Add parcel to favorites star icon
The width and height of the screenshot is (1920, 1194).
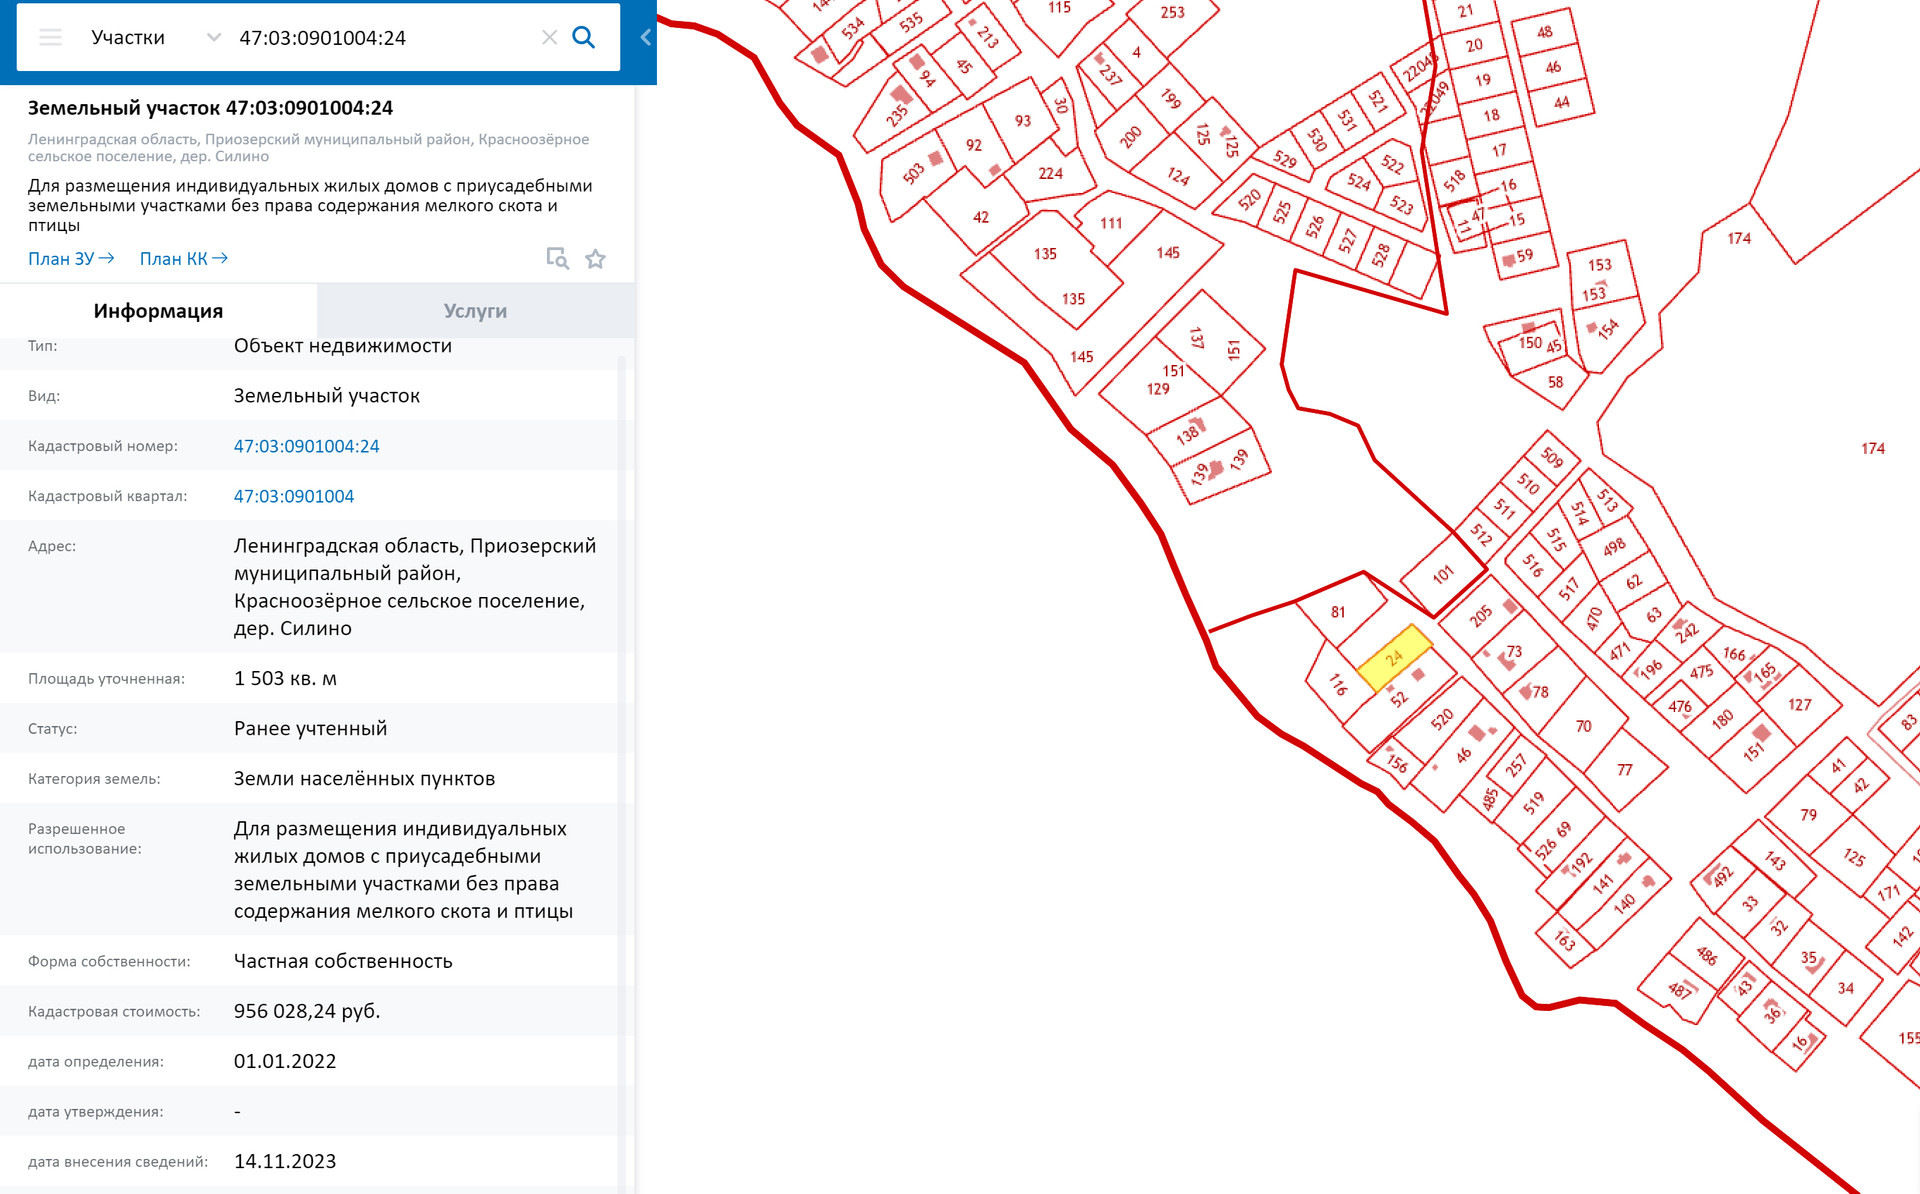tap(595, 259)
